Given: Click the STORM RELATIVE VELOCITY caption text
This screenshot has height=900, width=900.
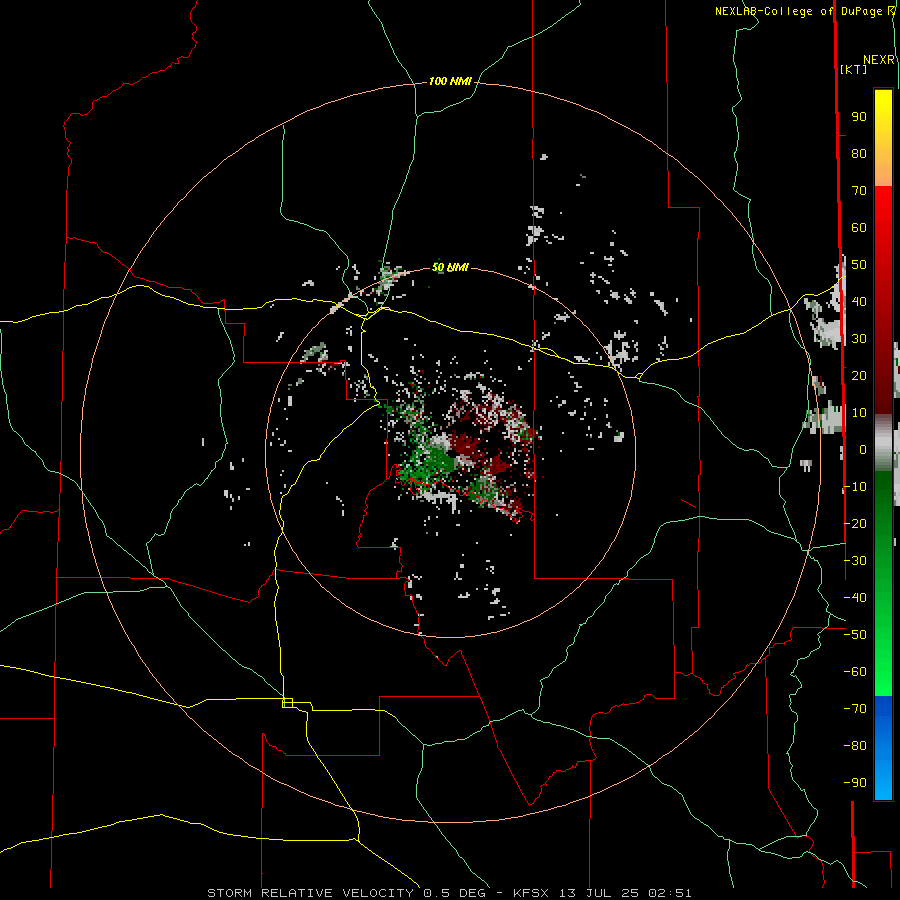Looking at the screenshot, I should (310, 893).
